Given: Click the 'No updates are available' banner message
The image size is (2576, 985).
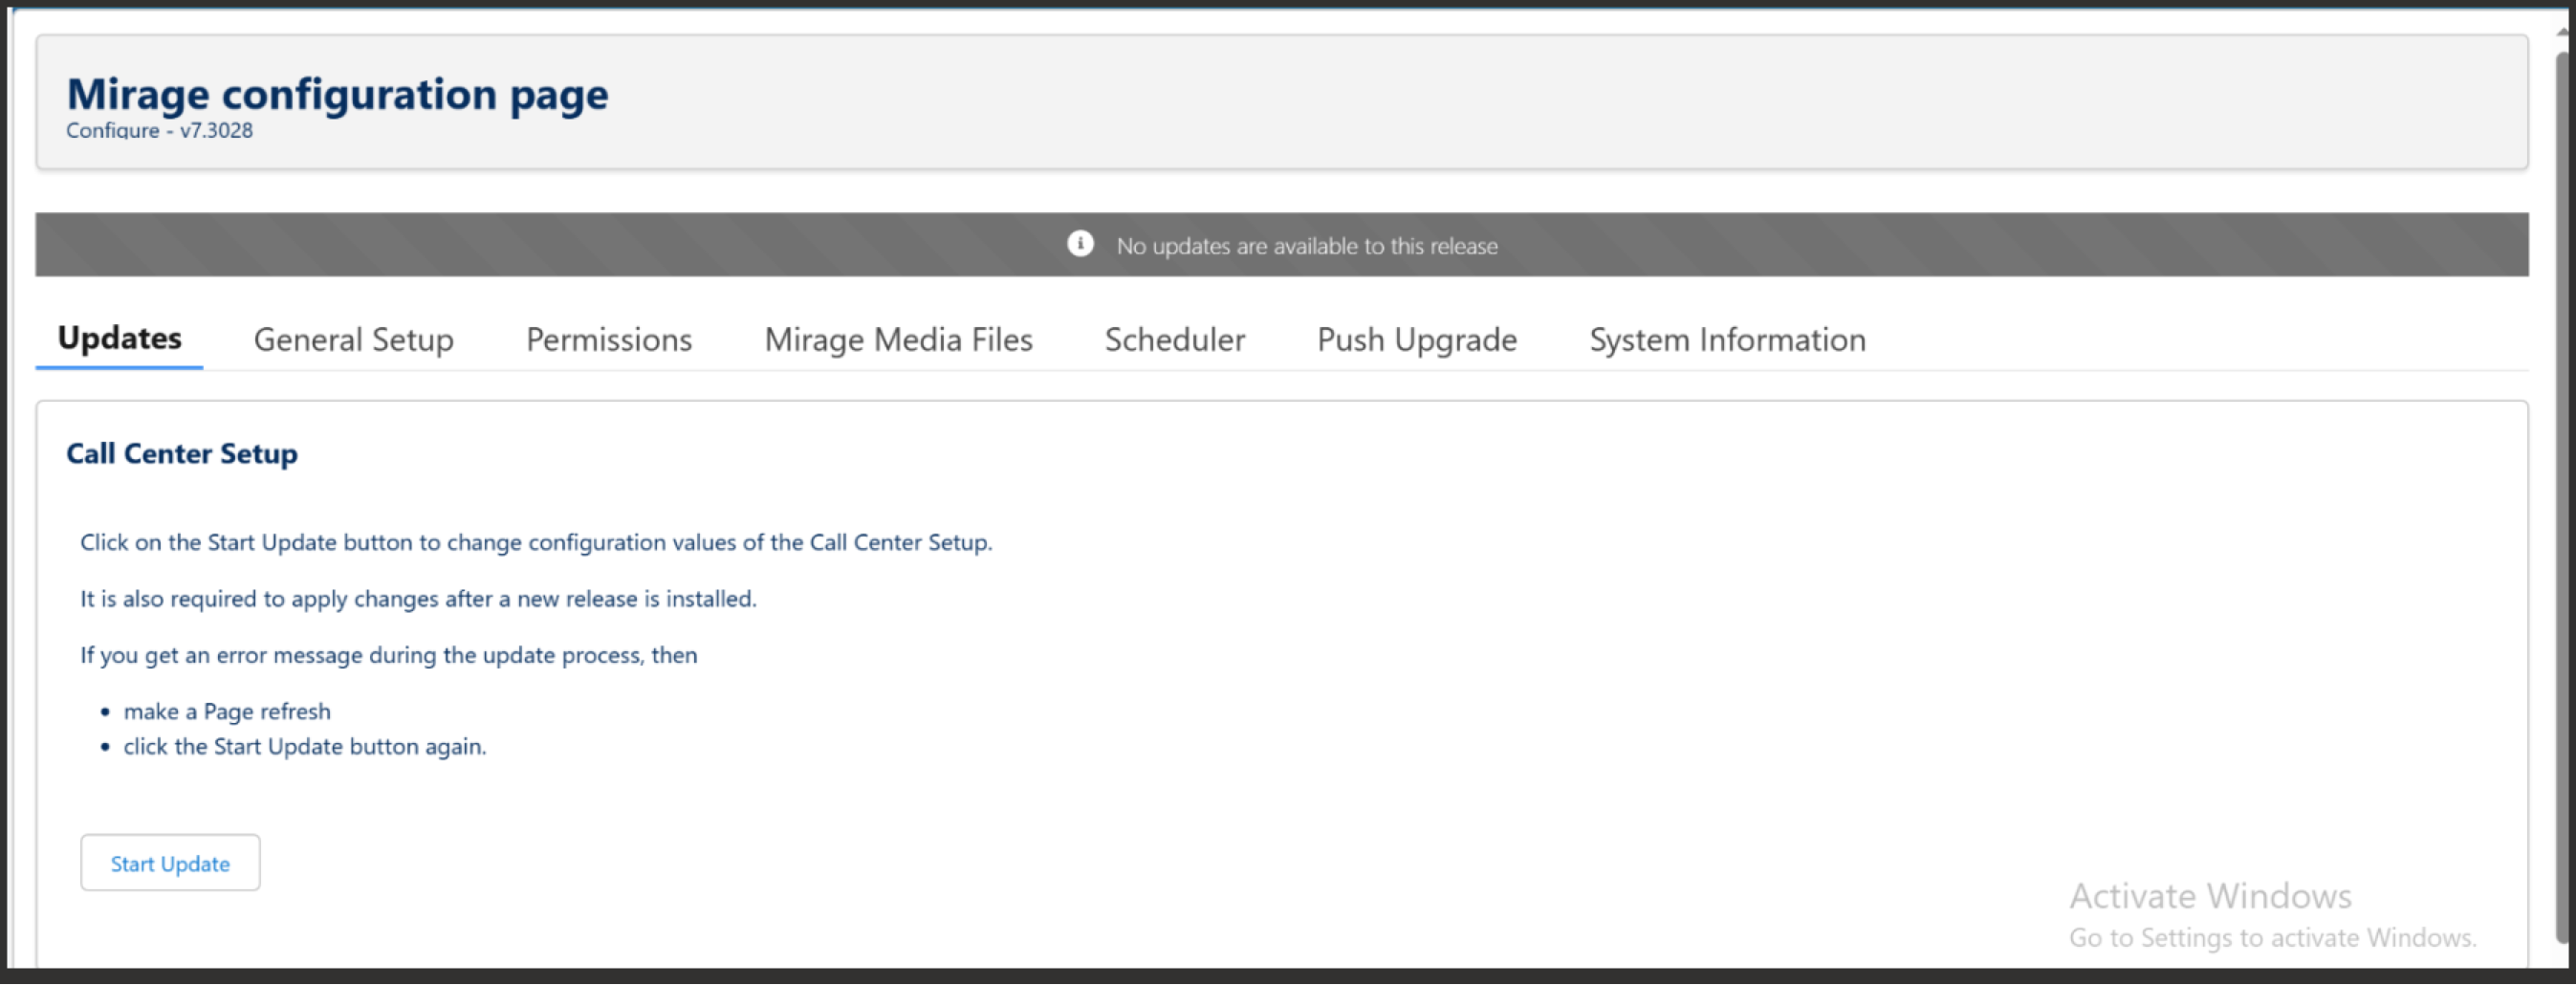Looking at the screenshot, I should click(x=1307, y=246).
